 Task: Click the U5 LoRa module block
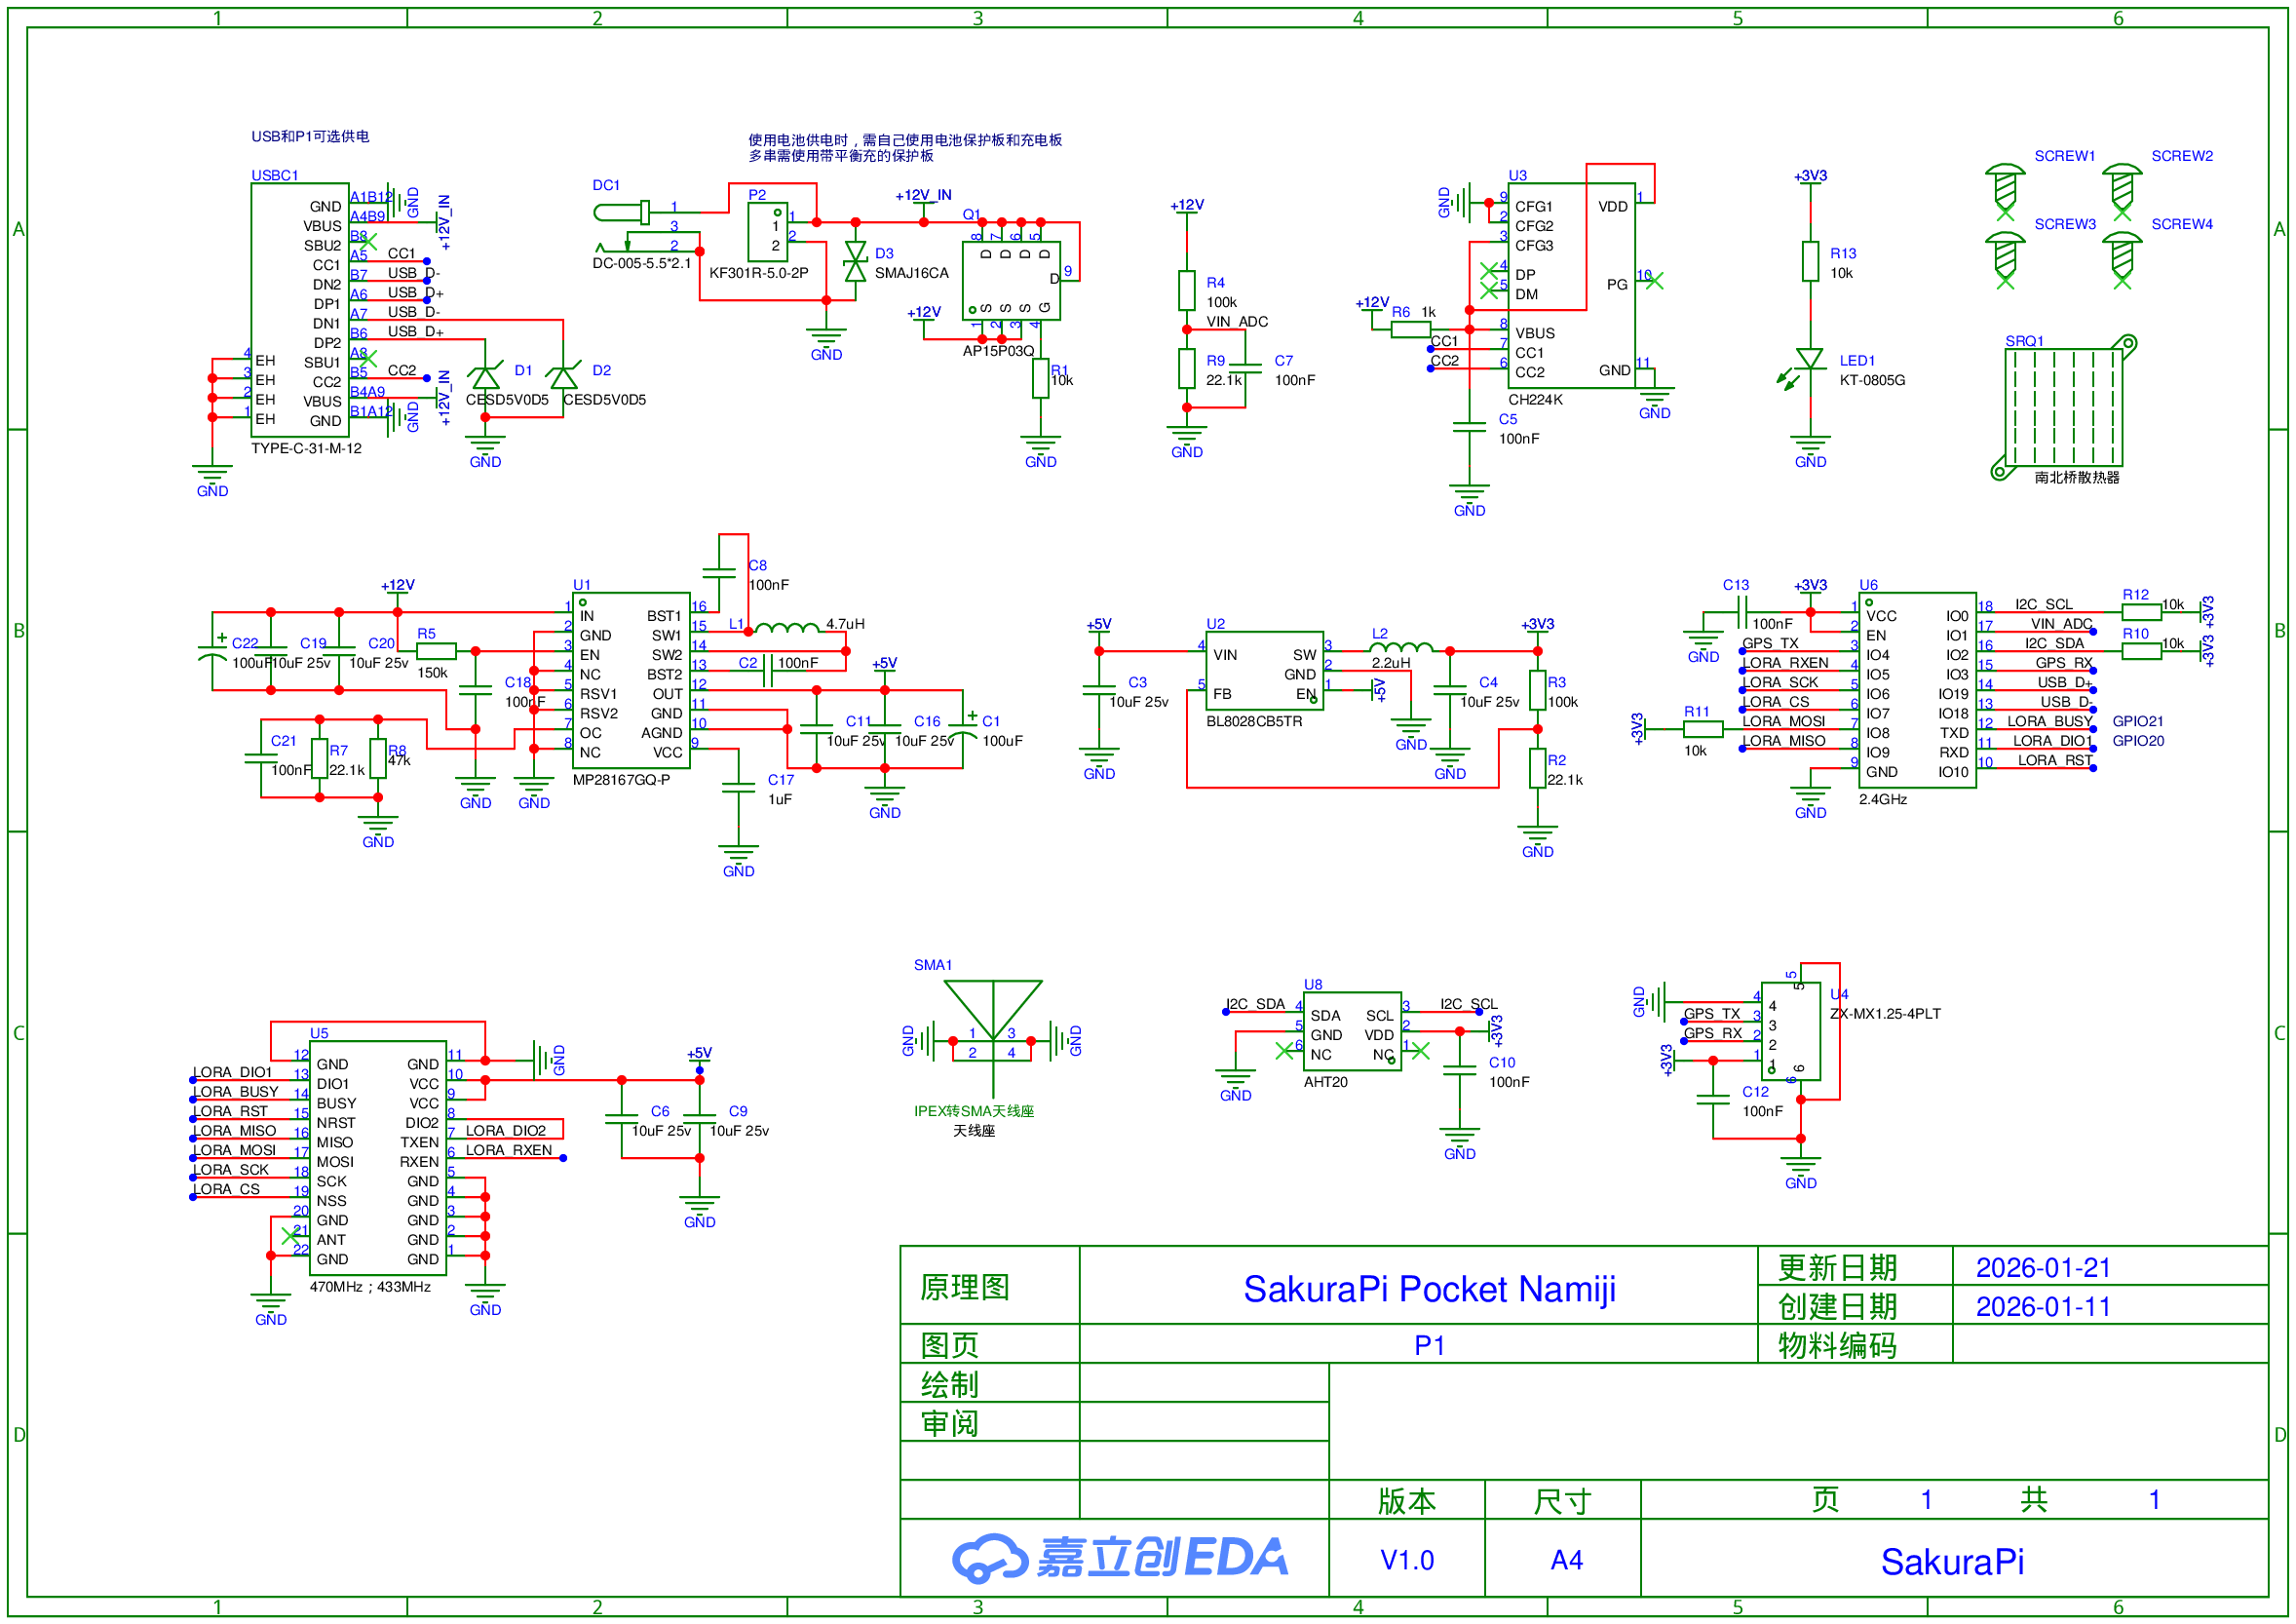(x=377, y=1158)
